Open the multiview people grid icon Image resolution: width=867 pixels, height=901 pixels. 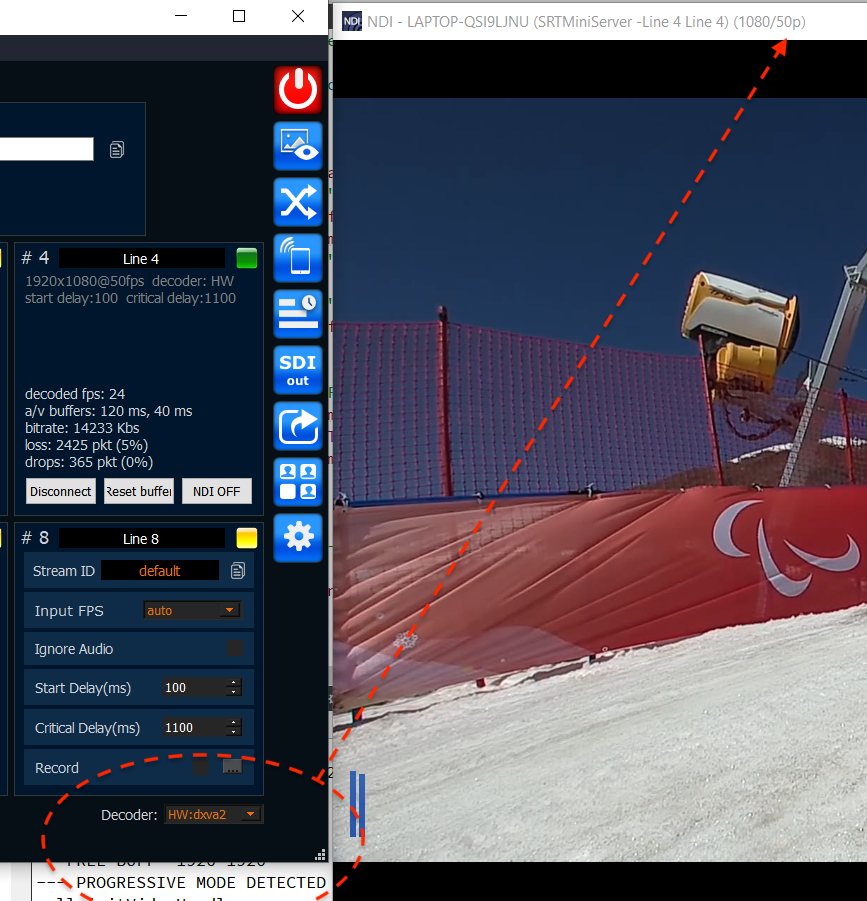[x=298, y=482]
